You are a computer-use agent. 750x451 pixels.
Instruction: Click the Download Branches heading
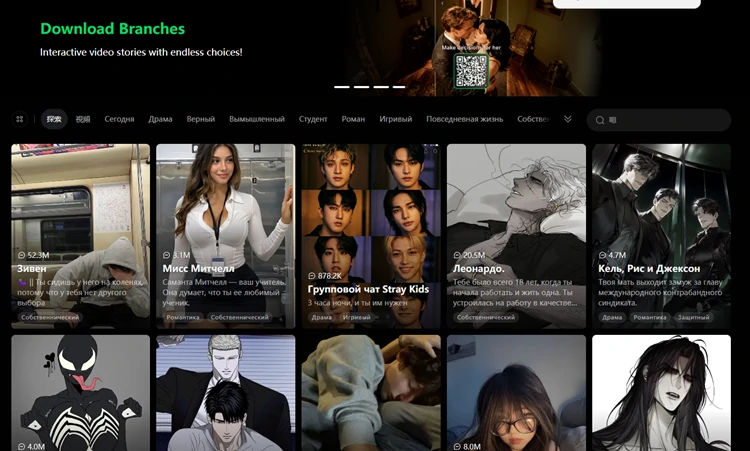coord(112,29)
